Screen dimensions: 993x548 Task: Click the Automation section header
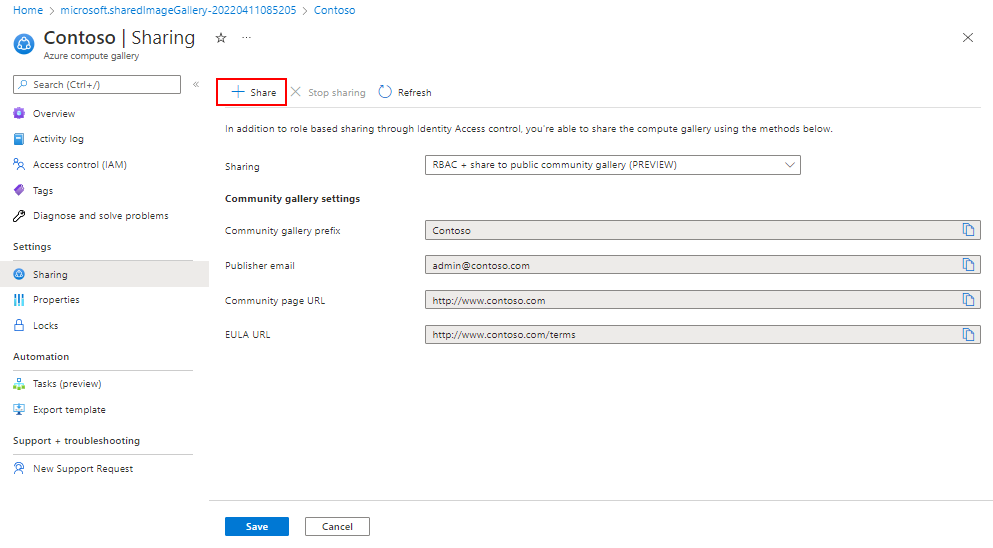coord(41,357)
